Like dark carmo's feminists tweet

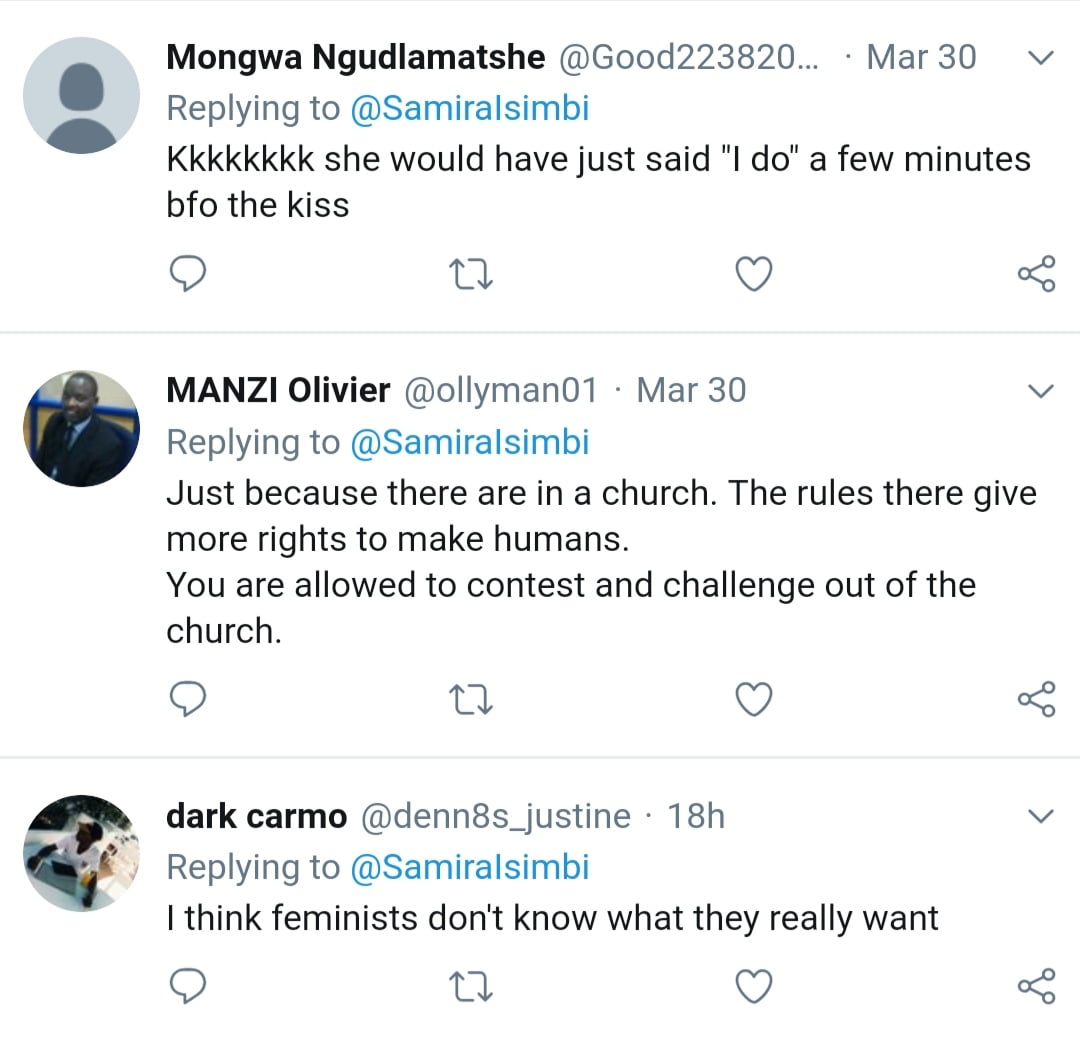point(754,986)
